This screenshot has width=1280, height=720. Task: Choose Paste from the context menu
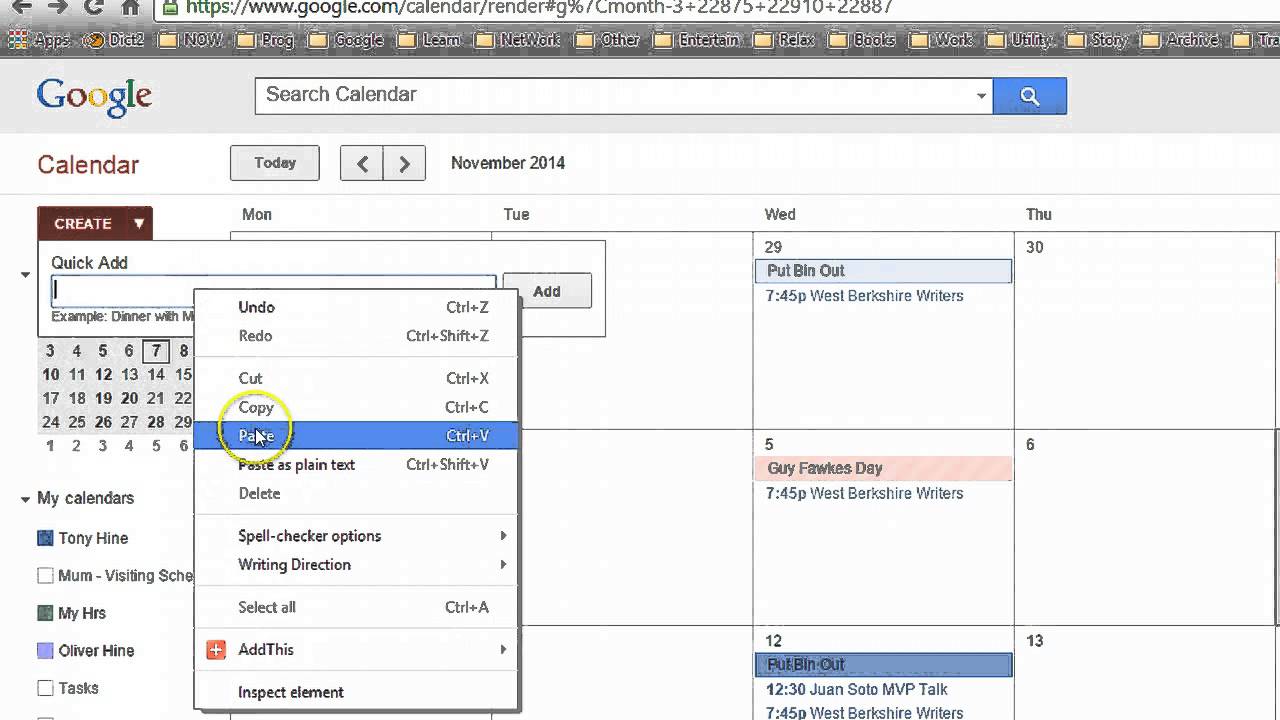(x=356, y=436)
